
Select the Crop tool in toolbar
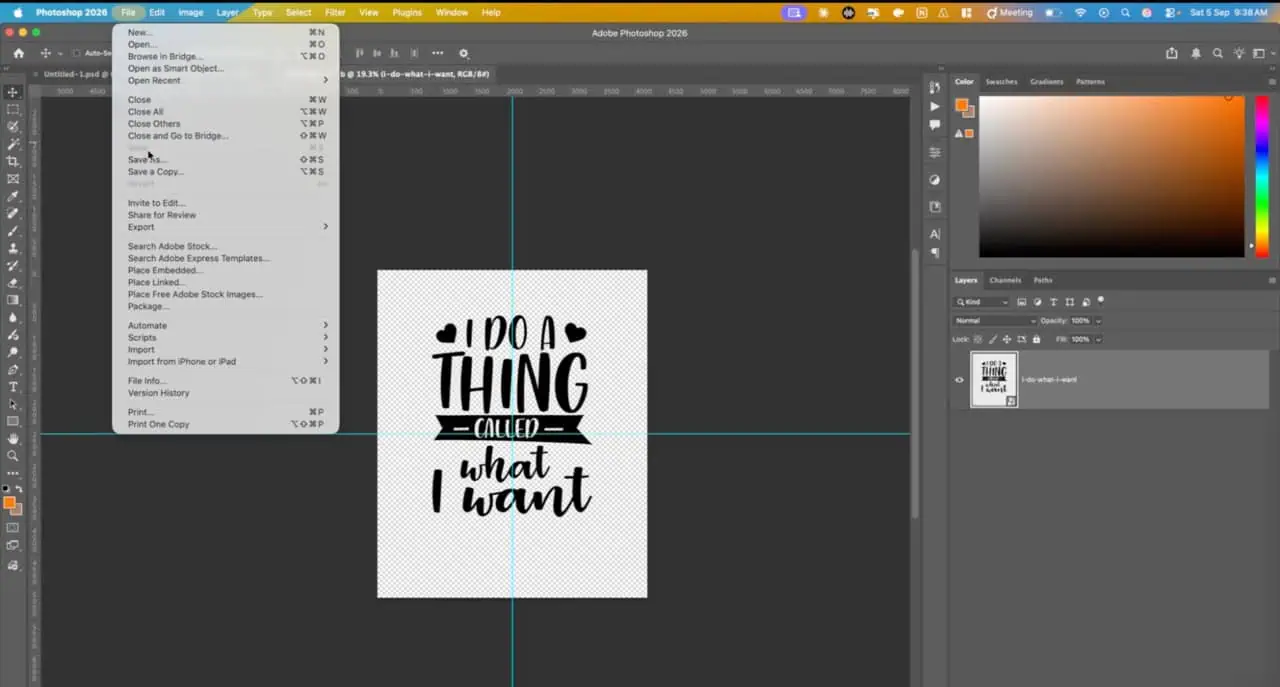pos(13,161)
